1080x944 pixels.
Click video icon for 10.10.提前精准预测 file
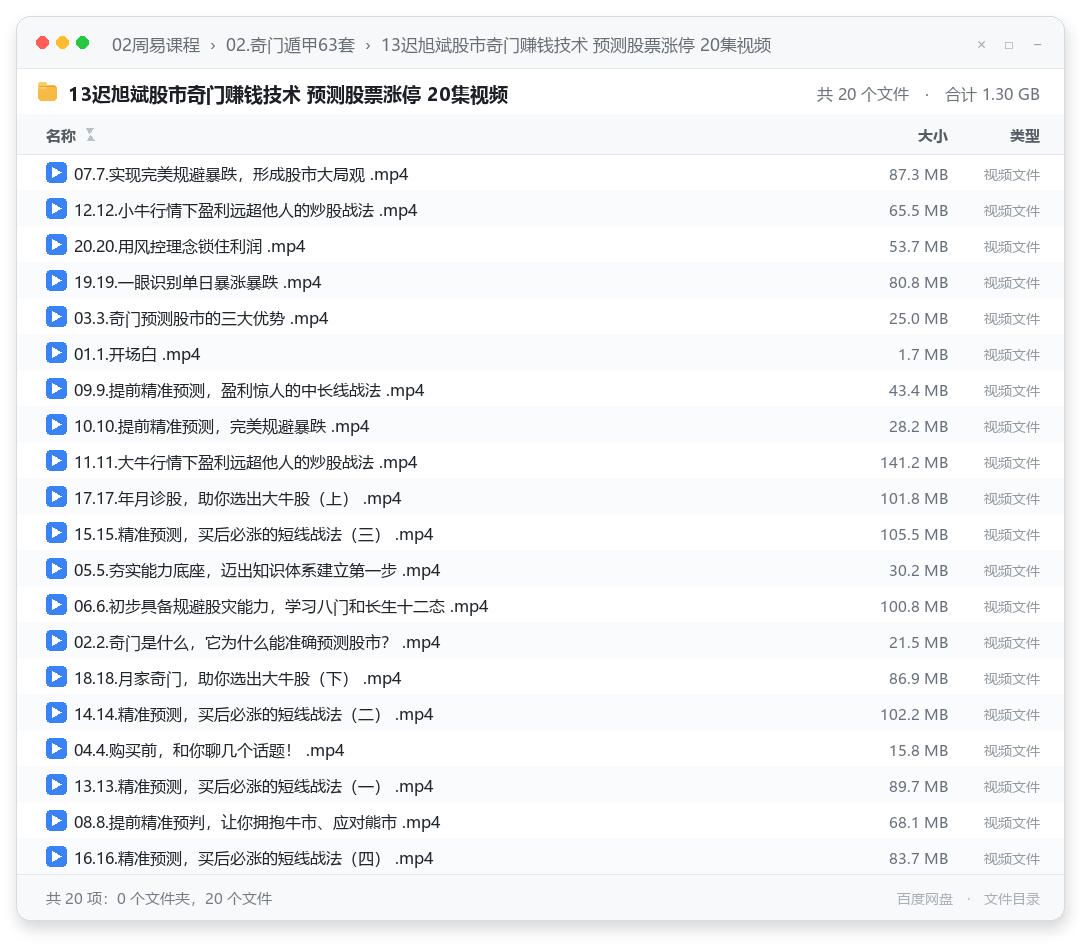[56, 425]
